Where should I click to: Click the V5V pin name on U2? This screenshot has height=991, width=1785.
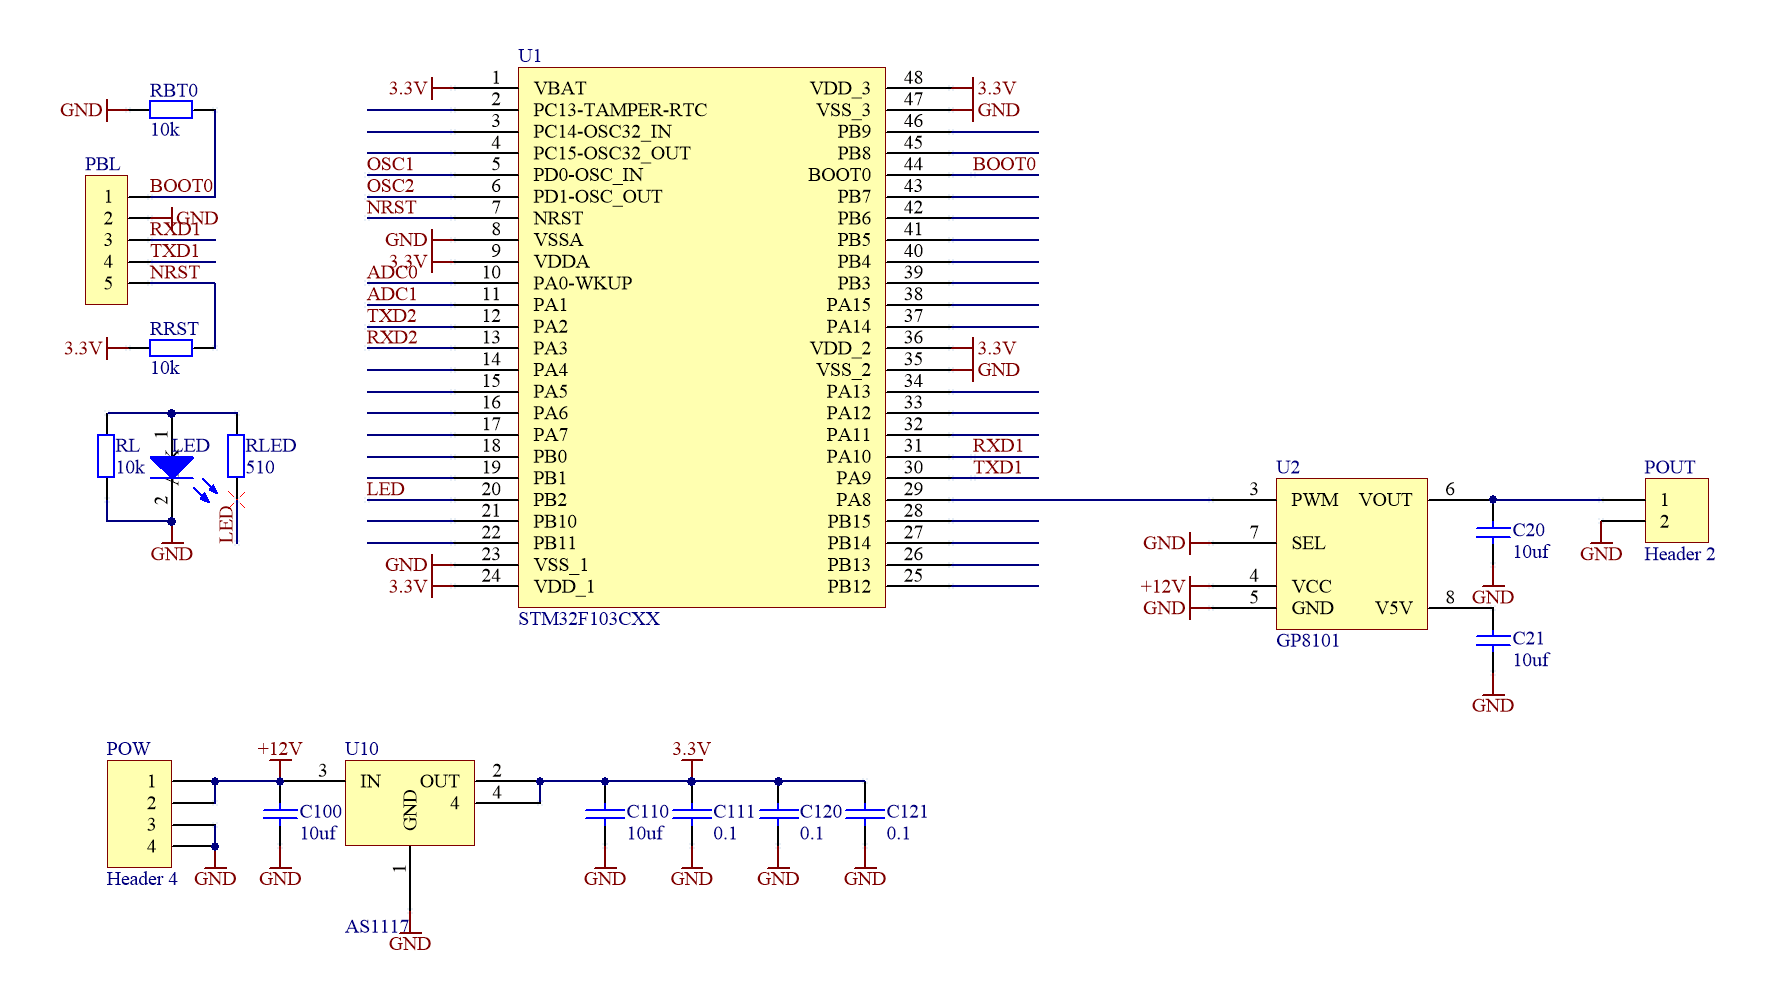pyautogui.click(x=1394, y=608)
